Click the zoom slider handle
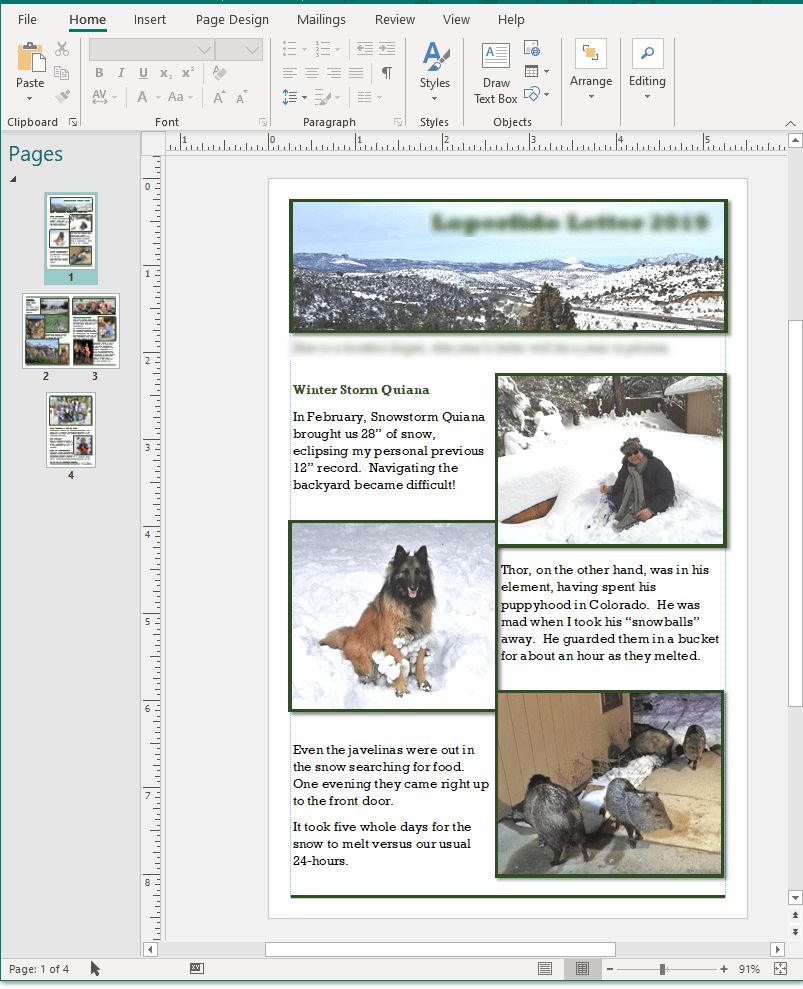 (662, 969)
